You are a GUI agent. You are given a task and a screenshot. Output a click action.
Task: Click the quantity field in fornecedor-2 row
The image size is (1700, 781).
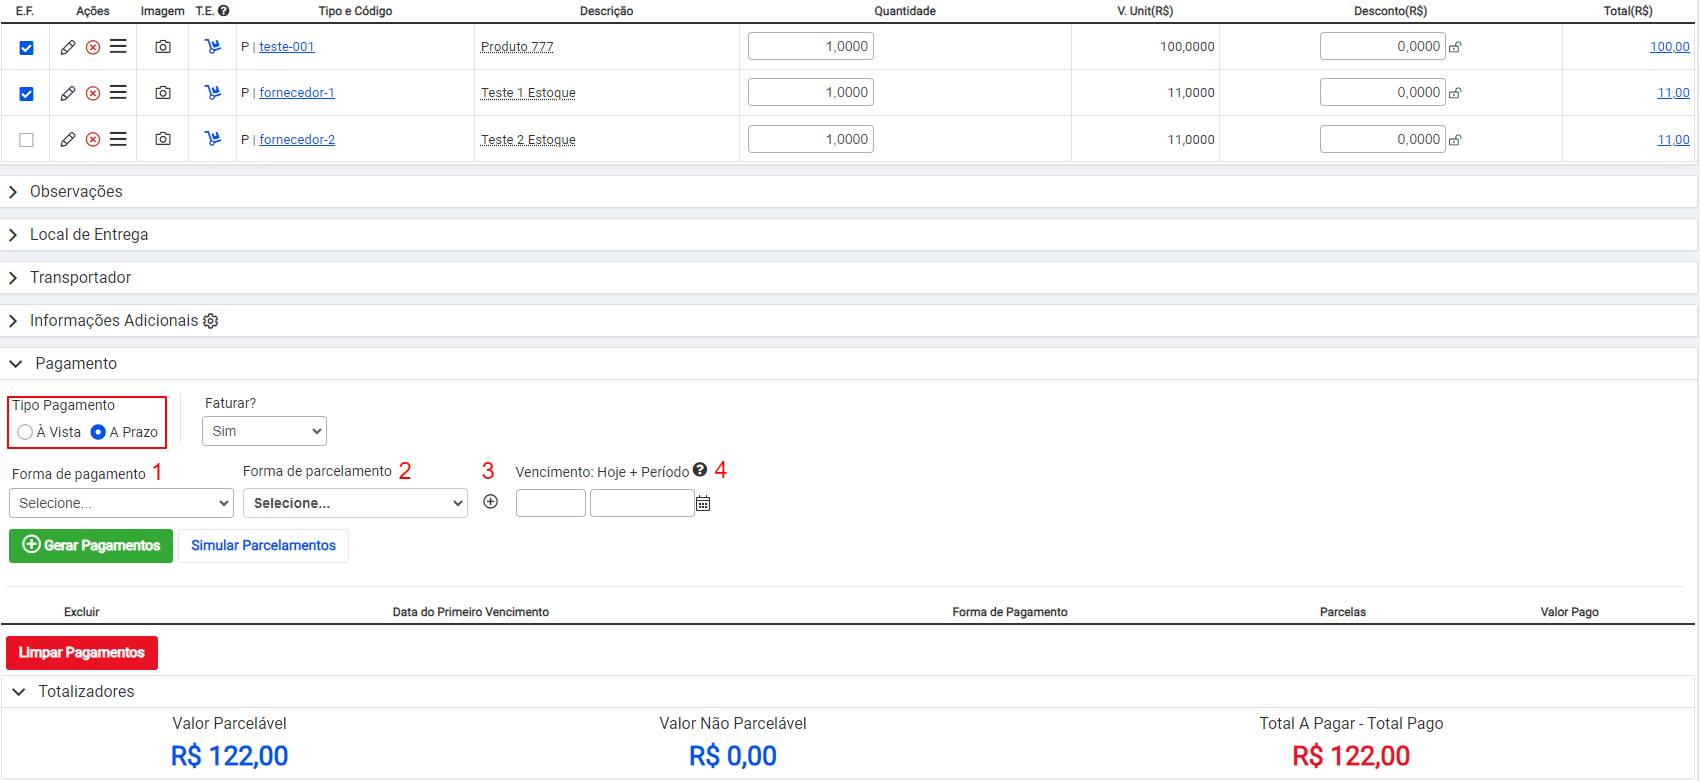[x=811, y=139]
